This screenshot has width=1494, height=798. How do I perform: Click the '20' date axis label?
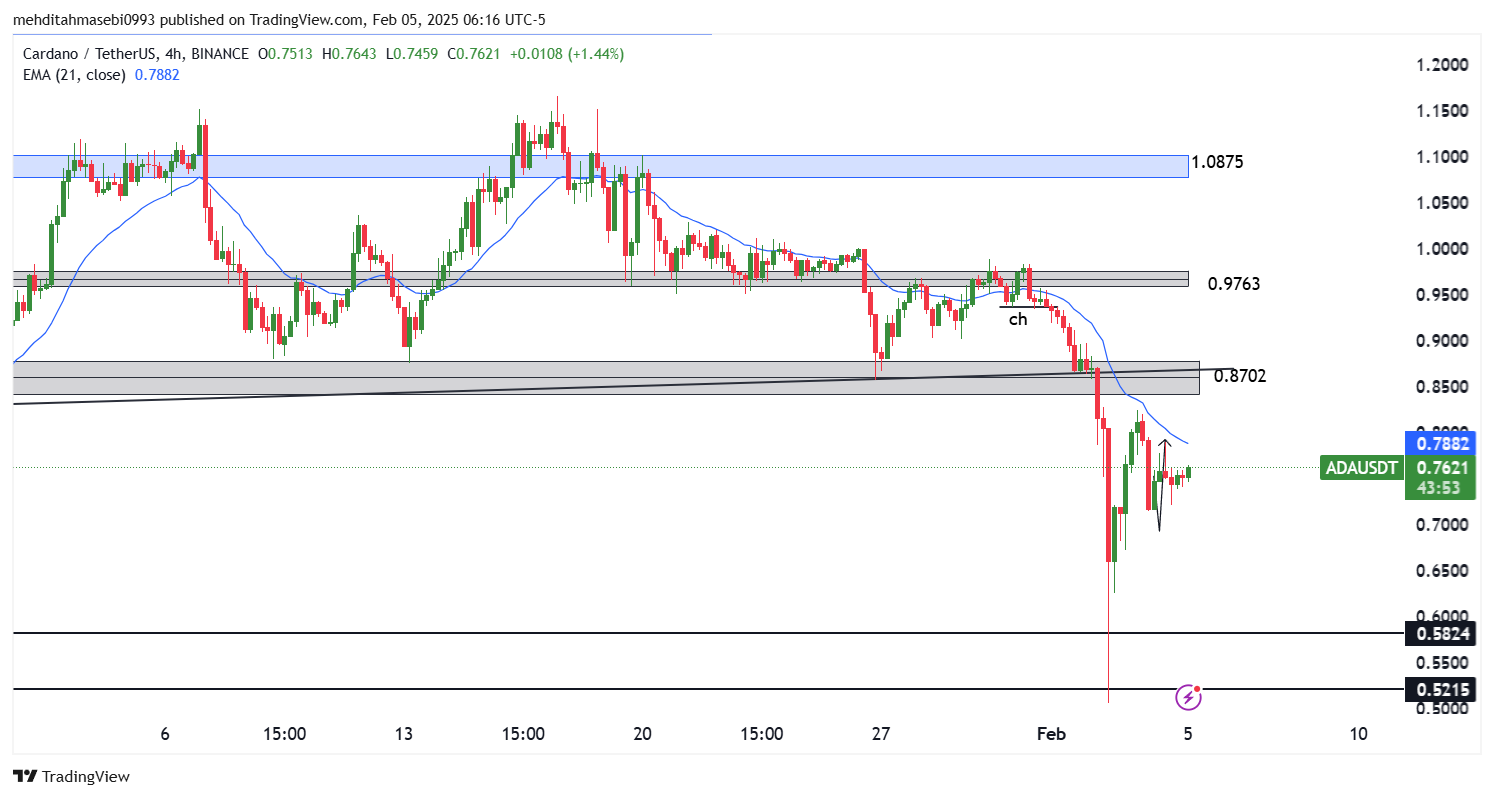pos(643,734)
